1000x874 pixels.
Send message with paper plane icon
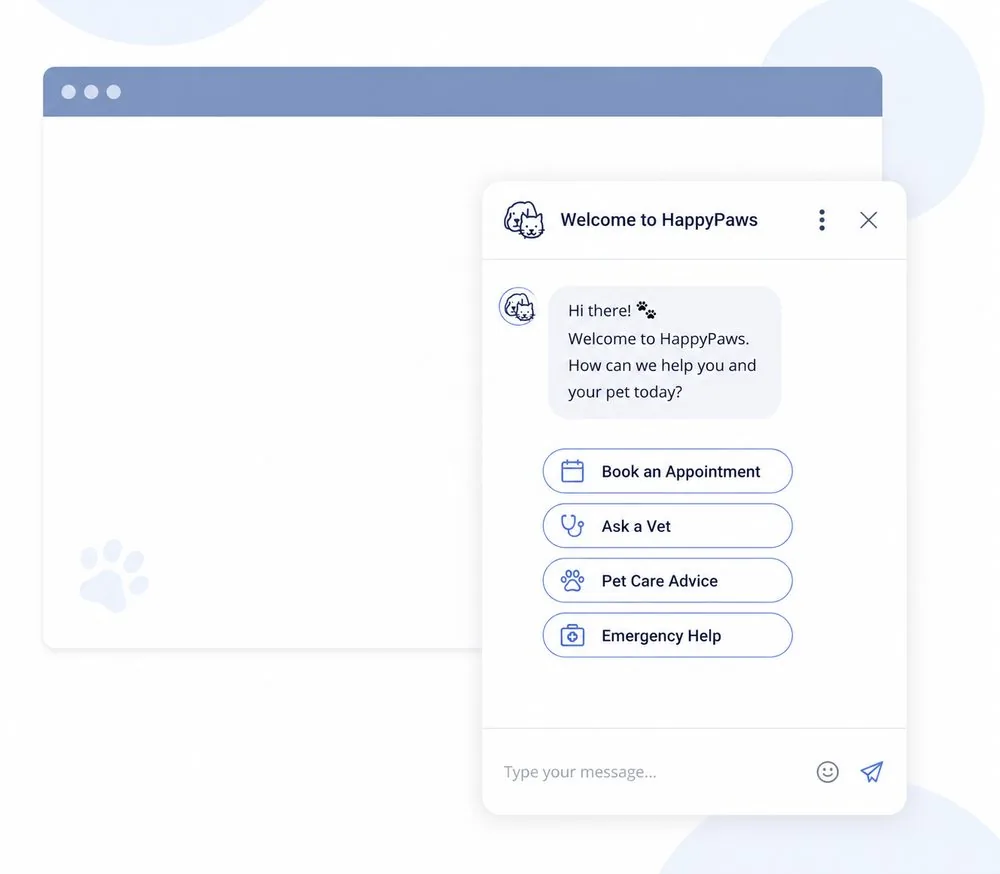click(x=872, y=772)
